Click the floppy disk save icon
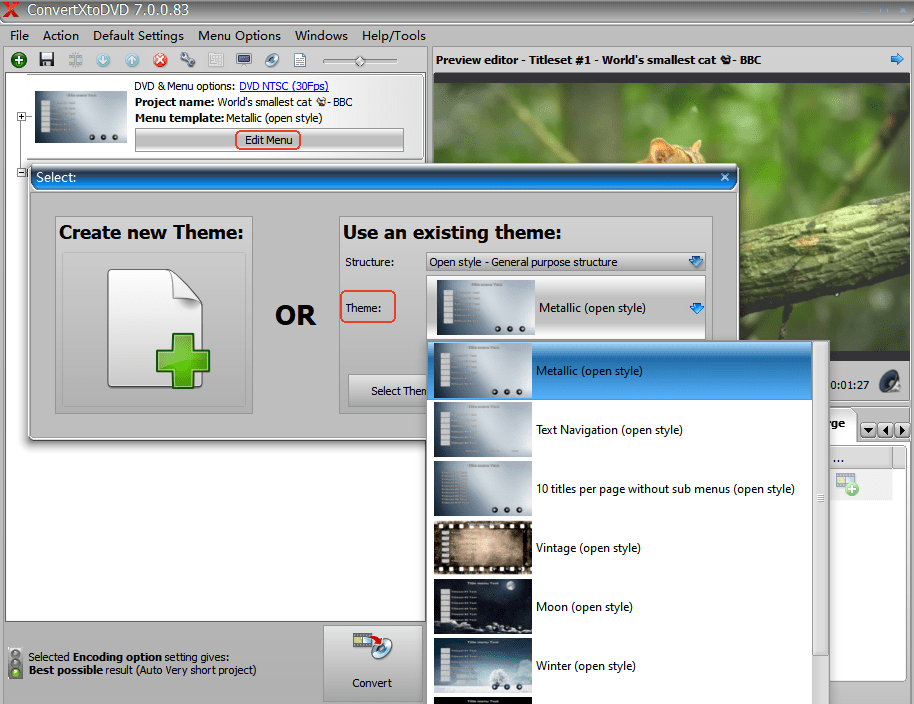This screenshot has width=914, height=704. point(47,61)
